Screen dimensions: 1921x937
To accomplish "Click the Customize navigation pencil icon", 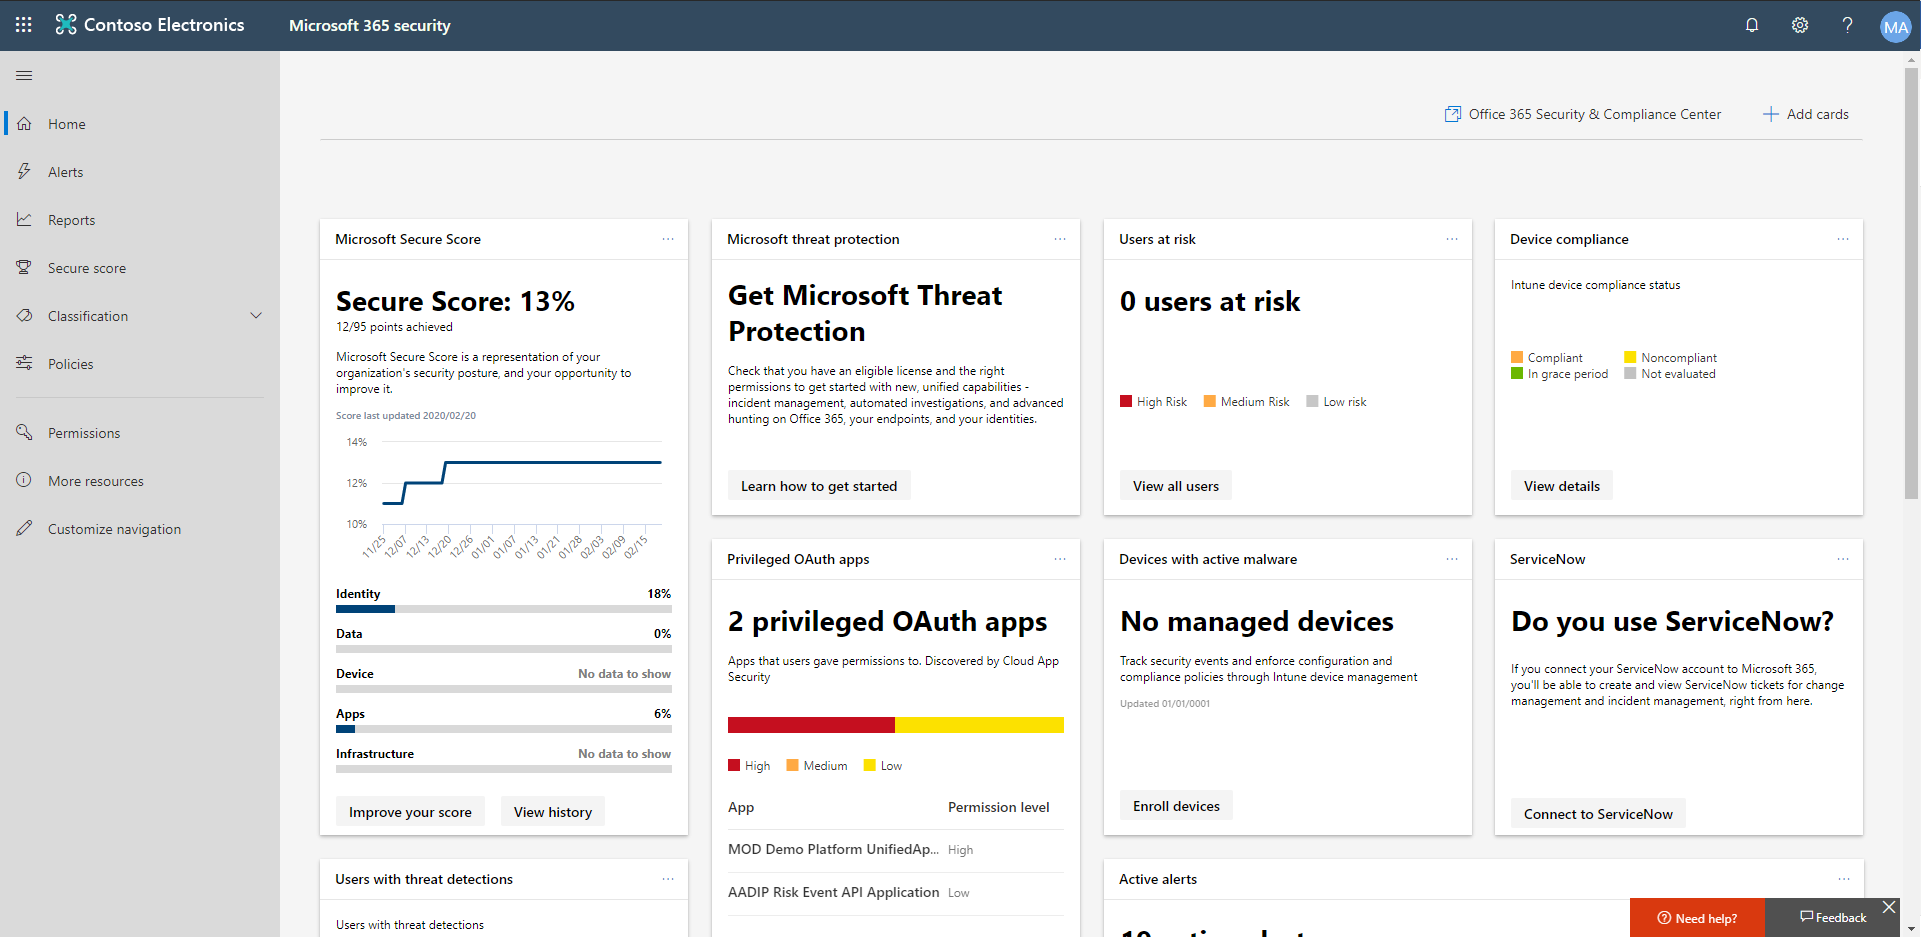I will 24,528.
